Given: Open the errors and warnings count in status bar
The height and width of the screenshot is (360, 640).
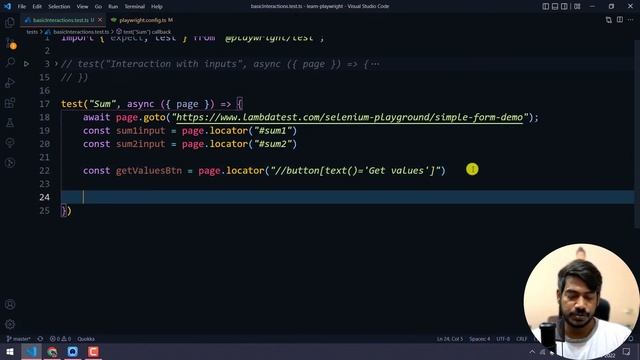Looking at the screenshot, I should pos(60,339).
